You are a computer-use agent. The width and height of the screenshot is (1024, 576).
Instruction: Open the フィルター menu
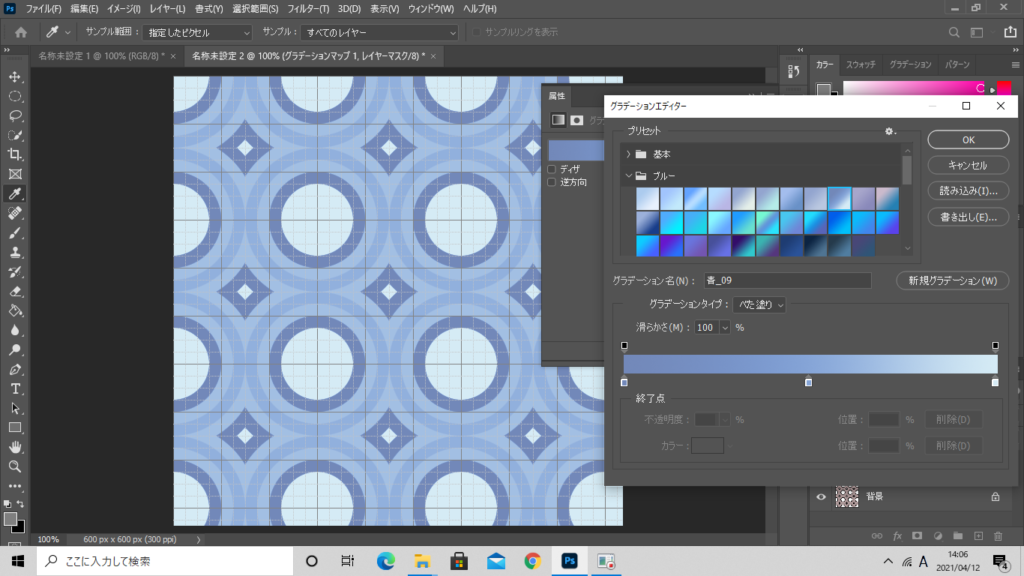point(308,9)
